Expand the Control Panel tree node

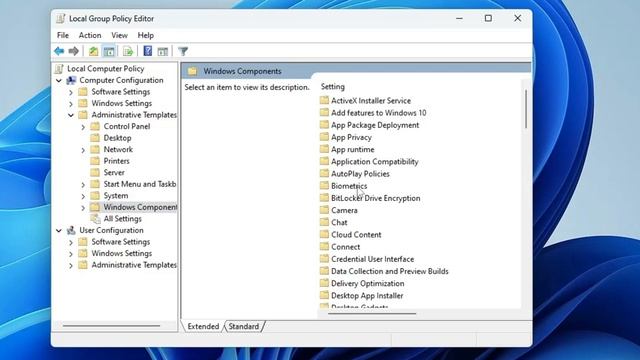83,127
